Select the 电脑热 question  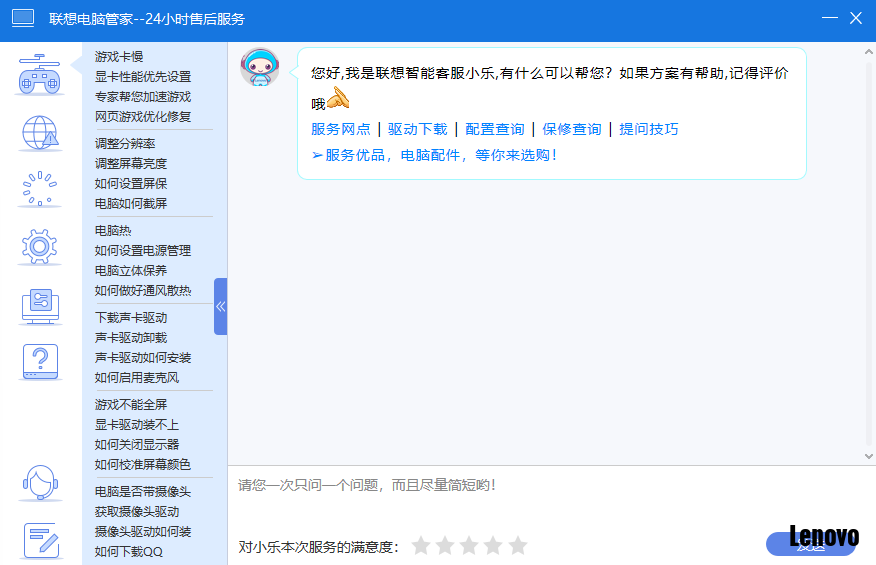[x=113, y=231]
